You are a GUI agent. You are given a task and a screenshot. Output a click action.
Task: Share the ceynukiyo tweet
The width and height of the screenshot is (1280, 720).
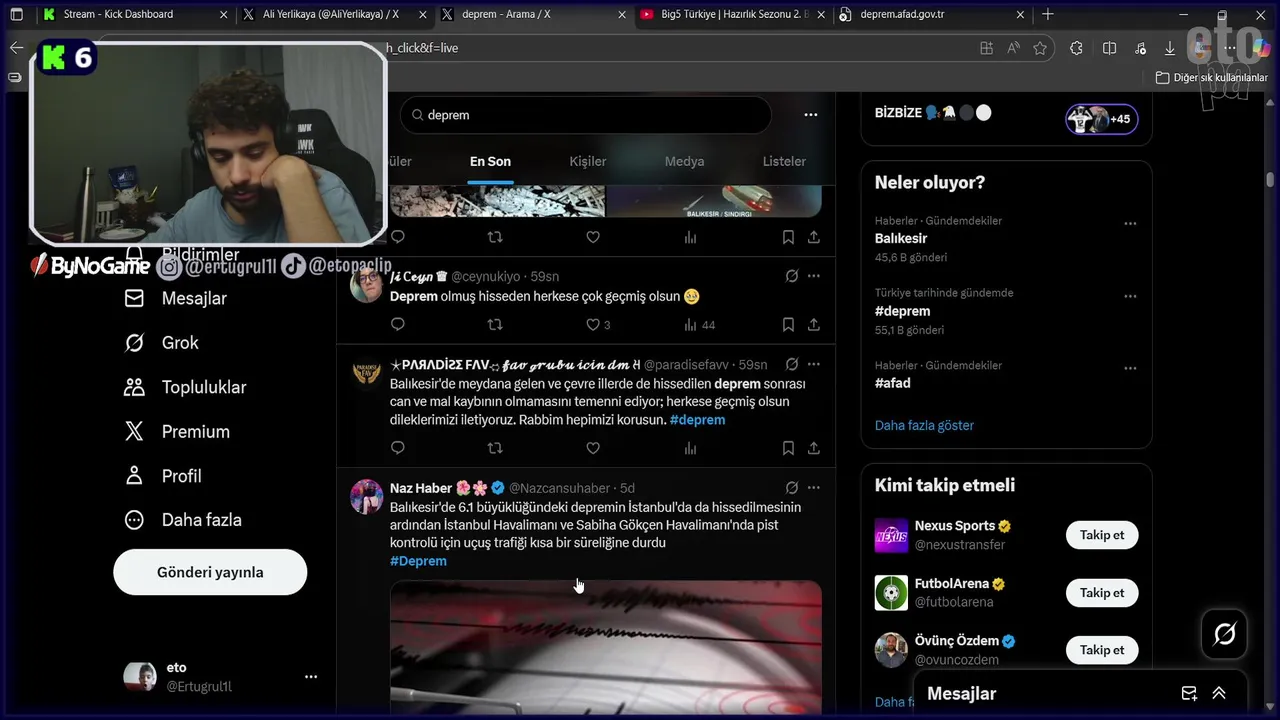click(x=814, y=324)
